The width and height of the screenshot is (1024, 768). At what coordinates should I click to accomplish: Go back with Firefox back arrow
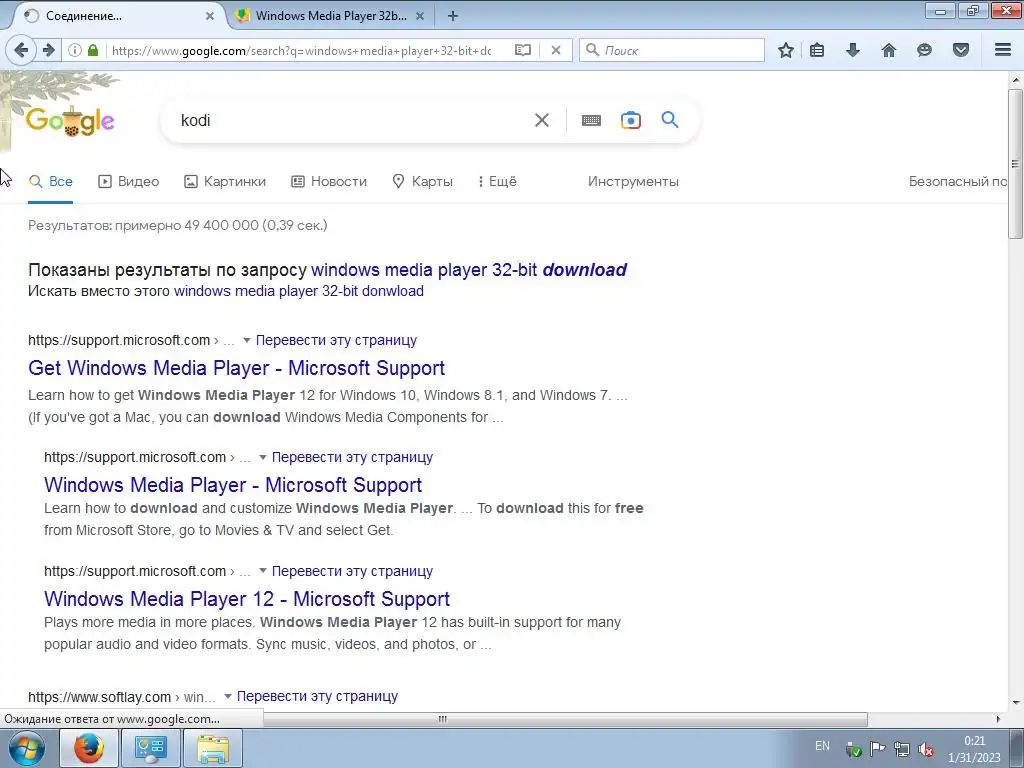pyautogui.click(x=21, y=50)
